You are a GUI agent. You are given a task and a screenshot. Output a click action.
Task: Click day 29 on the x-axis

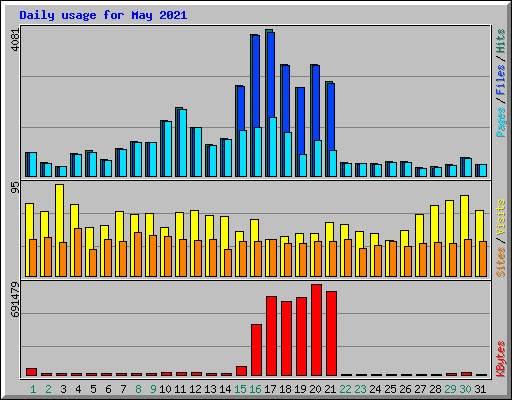450,389
